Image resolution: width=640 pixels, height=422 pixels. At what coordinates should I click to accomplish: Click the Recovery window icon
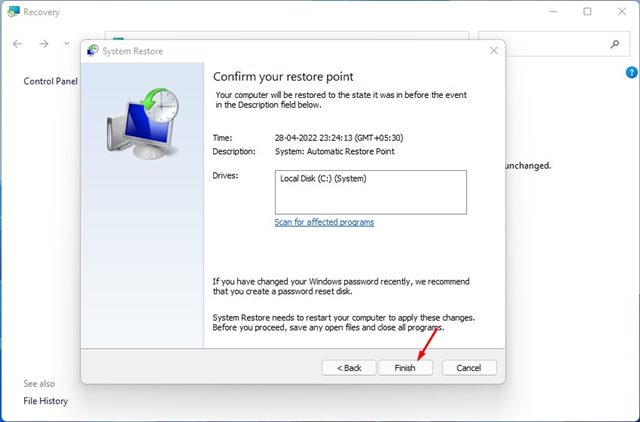[13, 12]
